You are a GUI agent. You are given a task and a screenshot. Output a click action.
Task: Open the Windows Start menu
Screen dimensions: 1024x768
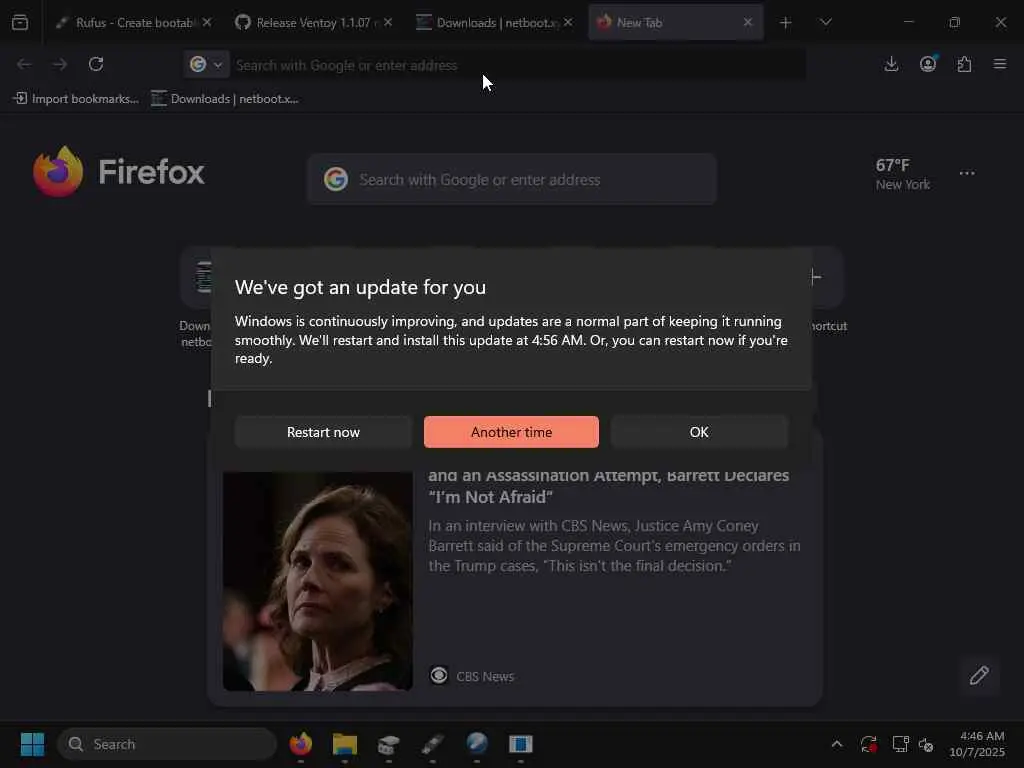coord(32,744)
